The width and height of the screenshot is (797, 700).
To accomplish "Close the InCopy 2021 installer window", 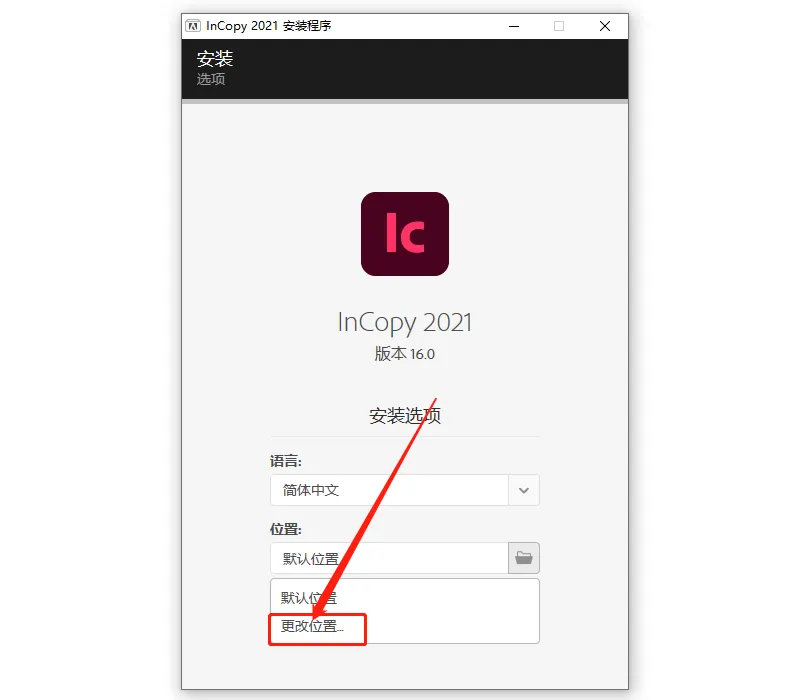I will (604, 26).
